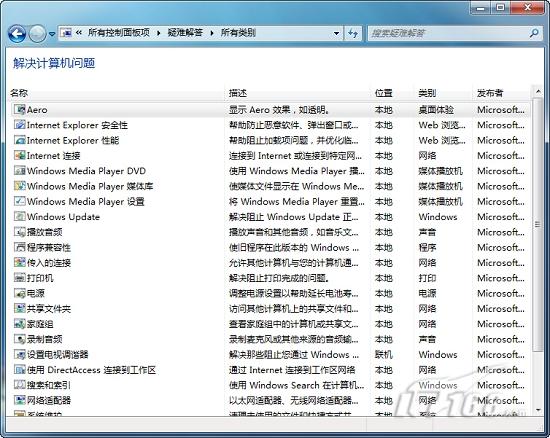Click the vertical scrollbar thumb

538,224
